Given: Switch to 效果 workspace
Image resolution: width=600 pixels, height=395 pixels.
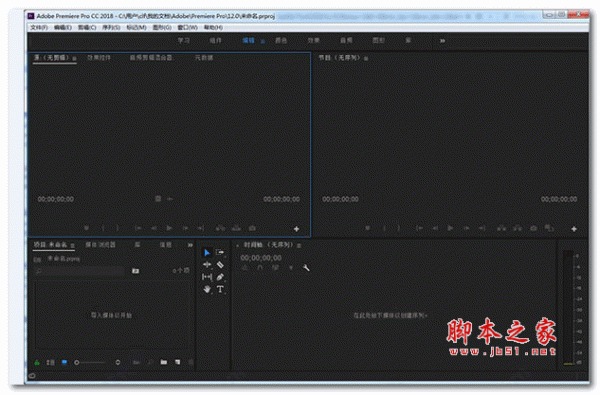Looking at the screenshot, I should (313, 41).
